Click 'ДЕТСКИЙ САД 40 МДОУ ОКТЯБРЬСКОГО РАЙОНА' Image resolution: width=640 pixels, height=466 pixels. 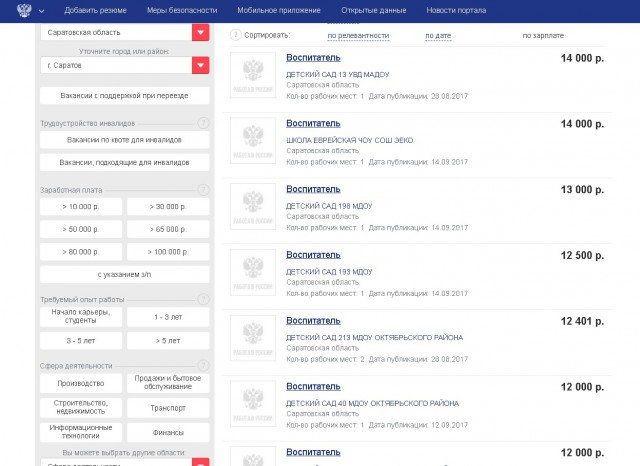coord(372,403)
